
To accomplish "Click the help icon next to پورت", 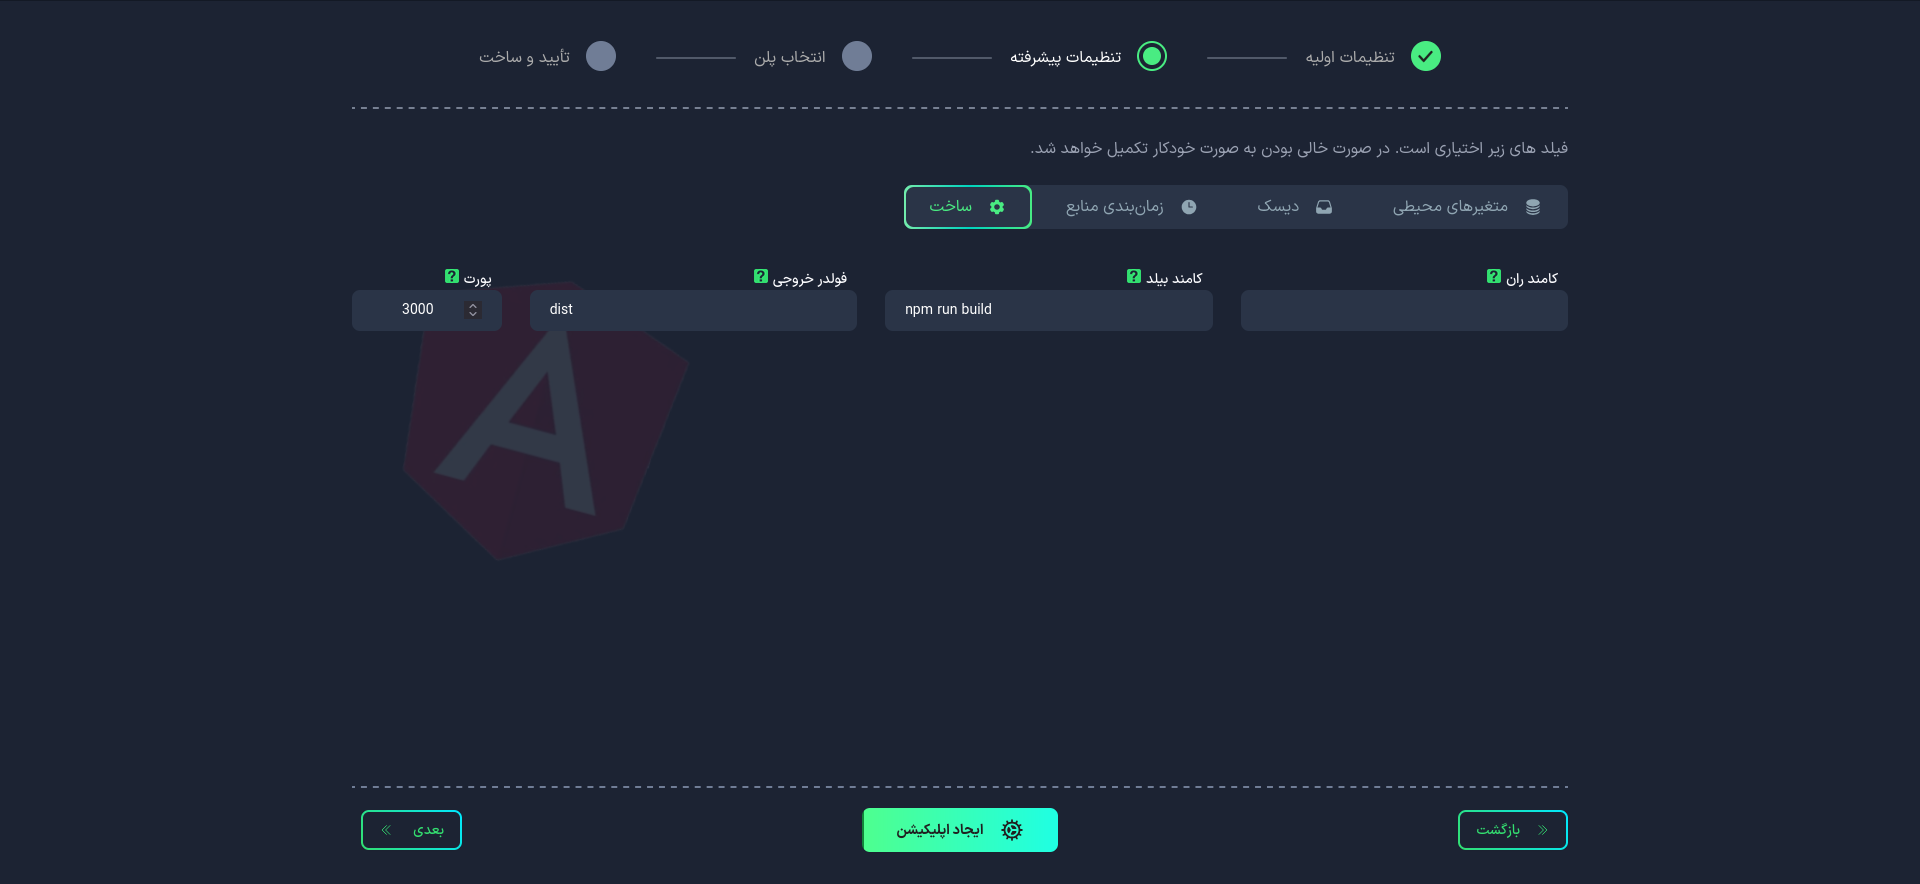I will click(x=451, y=276).
